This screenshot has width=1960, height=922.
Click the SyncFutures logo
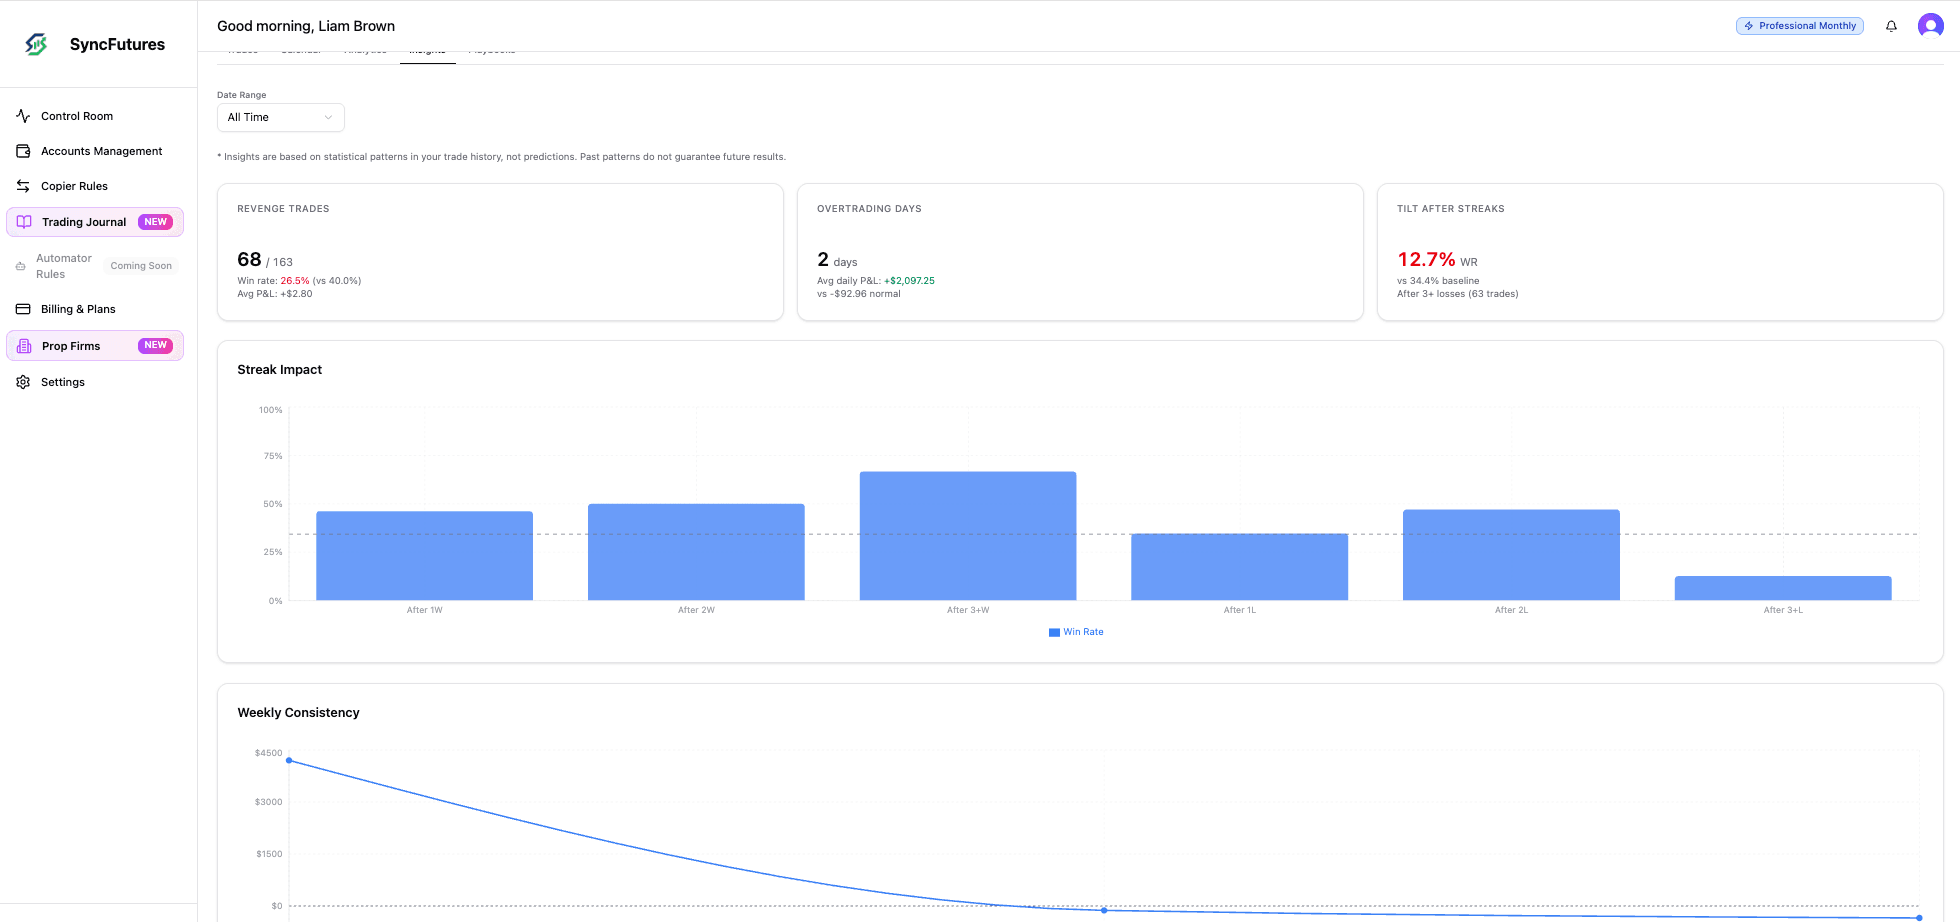pyautogui.click(x=36, y=43)
